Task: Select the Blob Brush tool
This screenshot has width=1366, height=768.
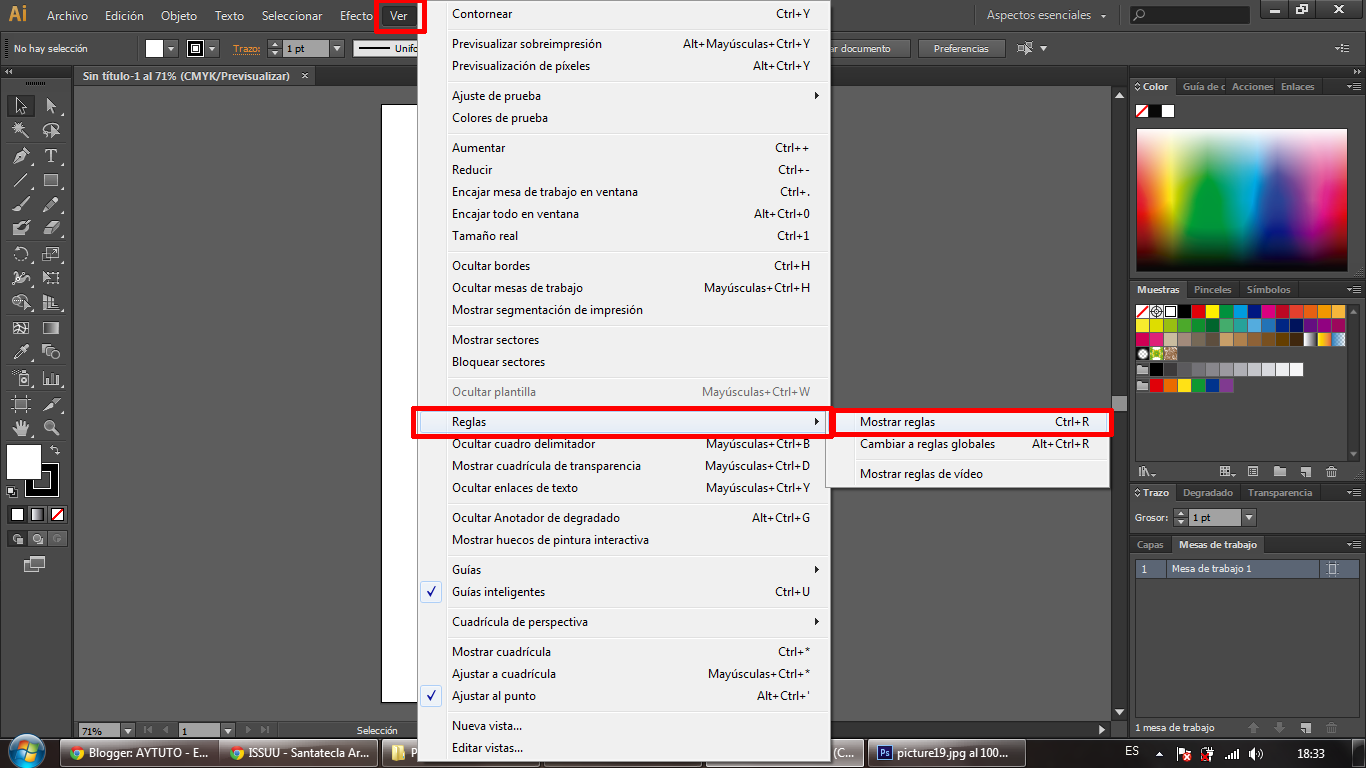Action: pos(20,228)
